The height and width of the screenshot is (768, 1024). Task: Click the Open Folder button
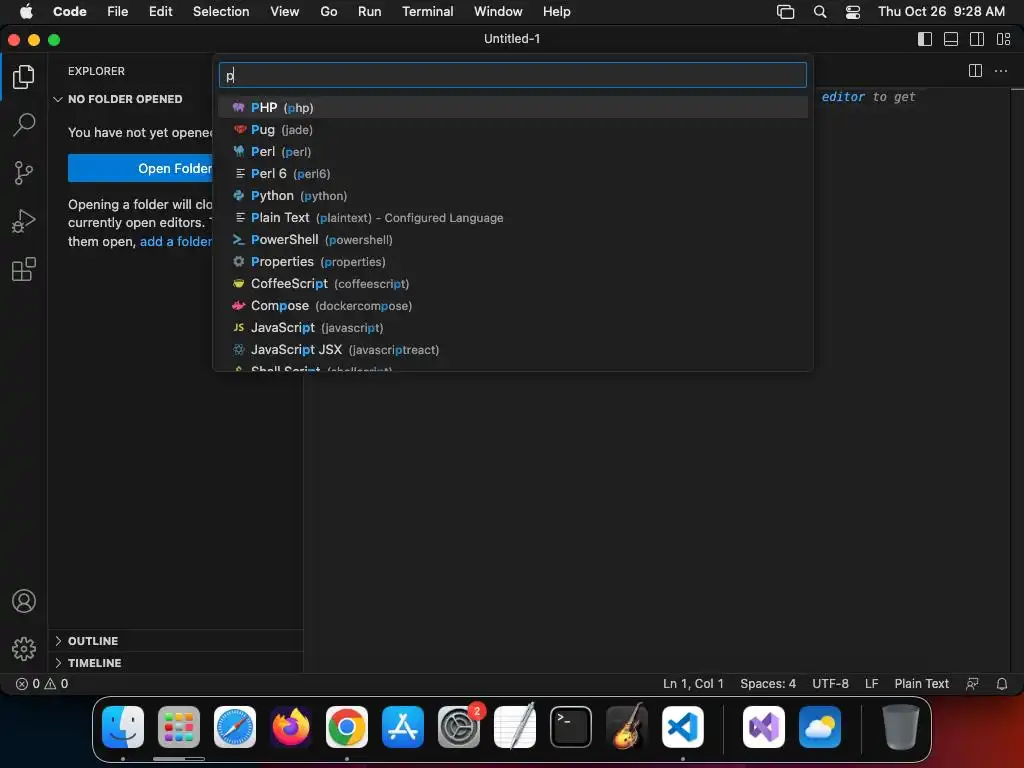140,168
